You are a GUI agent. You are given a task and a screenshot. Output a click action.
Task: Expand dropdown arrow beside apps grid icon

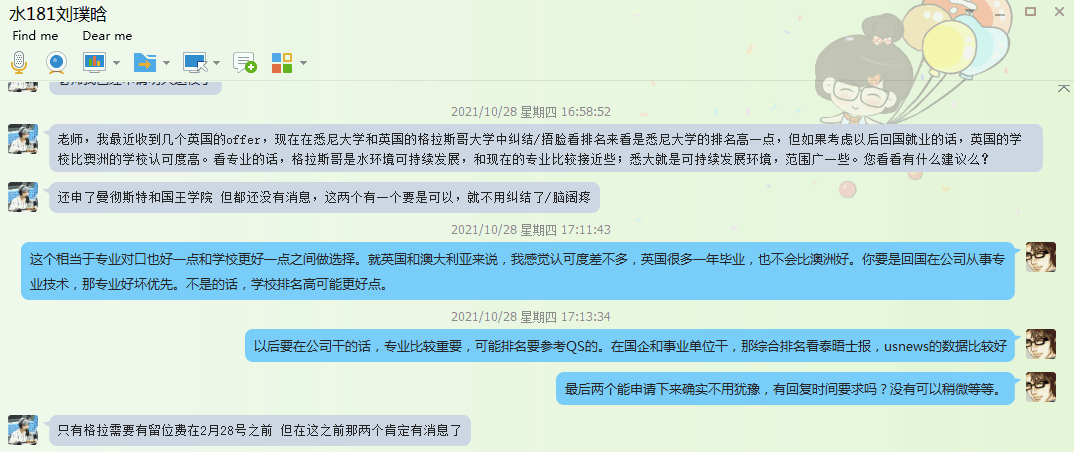pos(303,63)
